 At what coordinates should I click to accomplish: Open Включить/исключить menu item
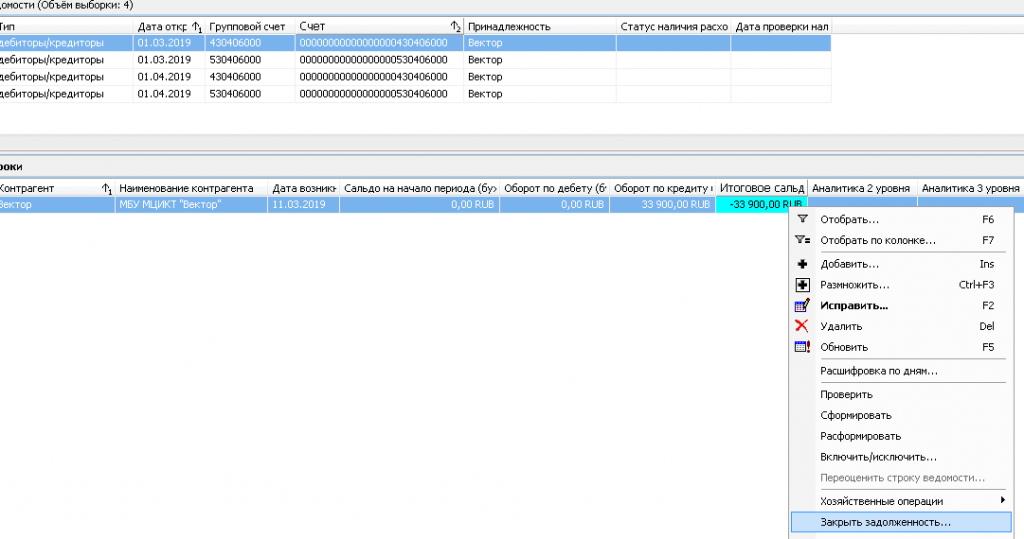click(877, 457)
